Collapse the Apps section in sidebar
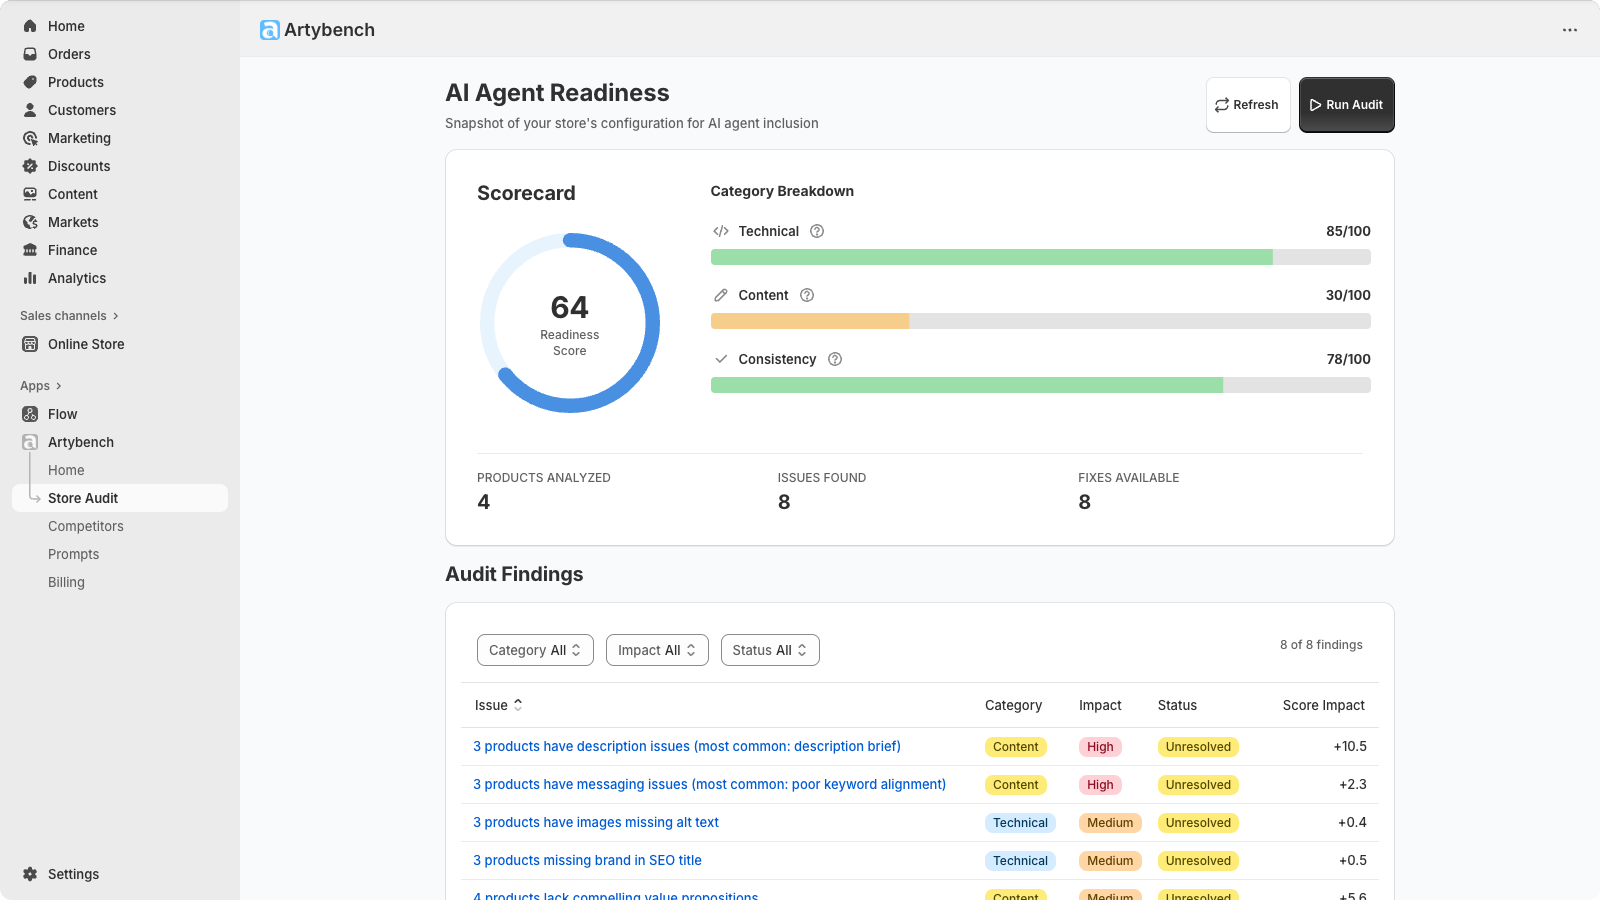The image size is (1600, 900). click(x=58, y=385)
